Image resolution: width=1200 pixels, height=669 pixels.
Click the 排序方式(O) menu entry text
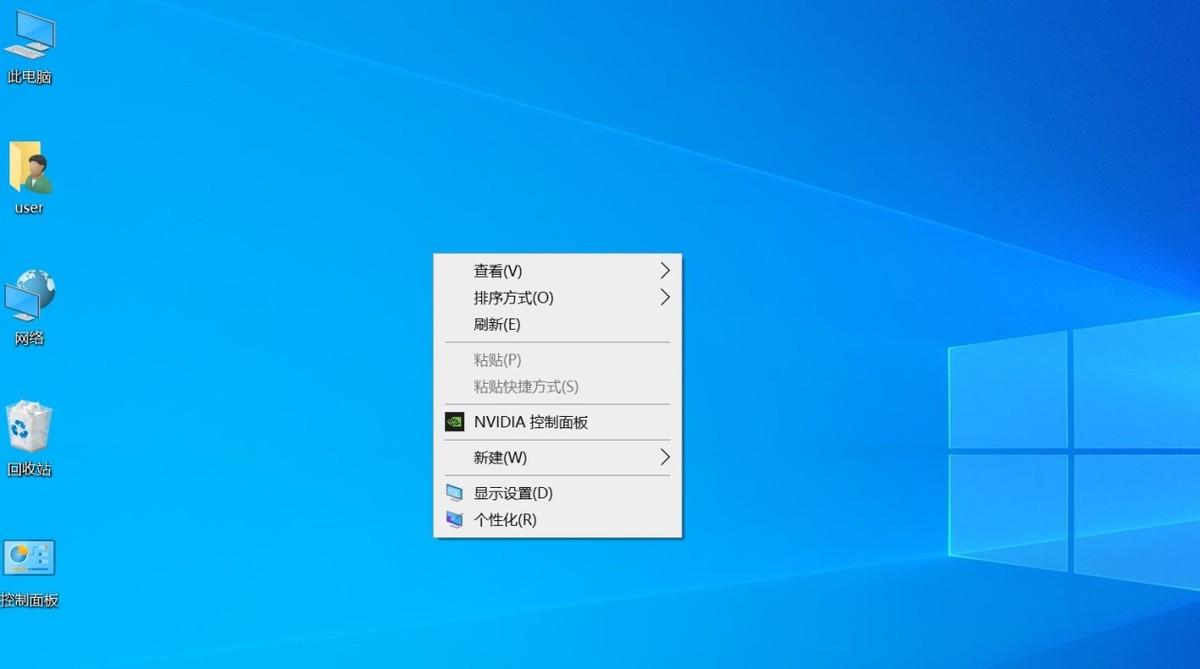coord(513,298)
